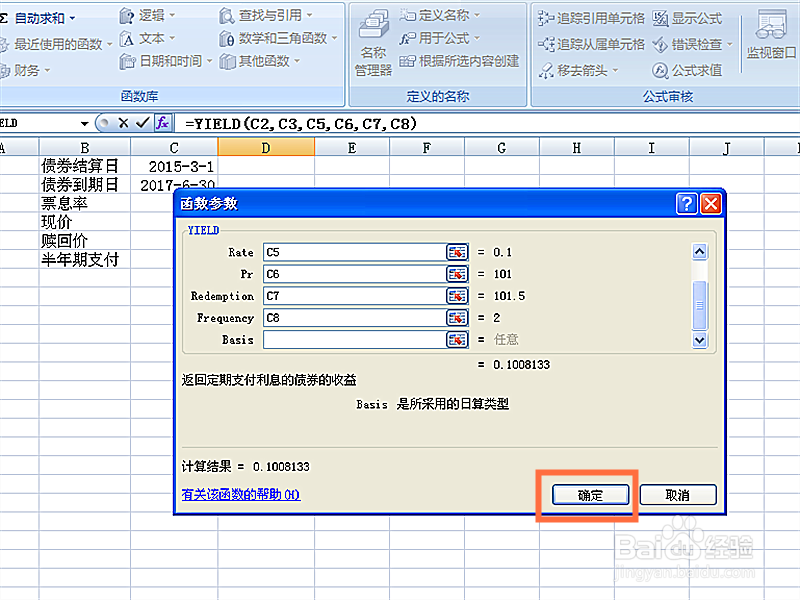Viewport: 800px width, 600px height.
Task: Click the Insert Function fx button
Action: click(x=162, y=123)
